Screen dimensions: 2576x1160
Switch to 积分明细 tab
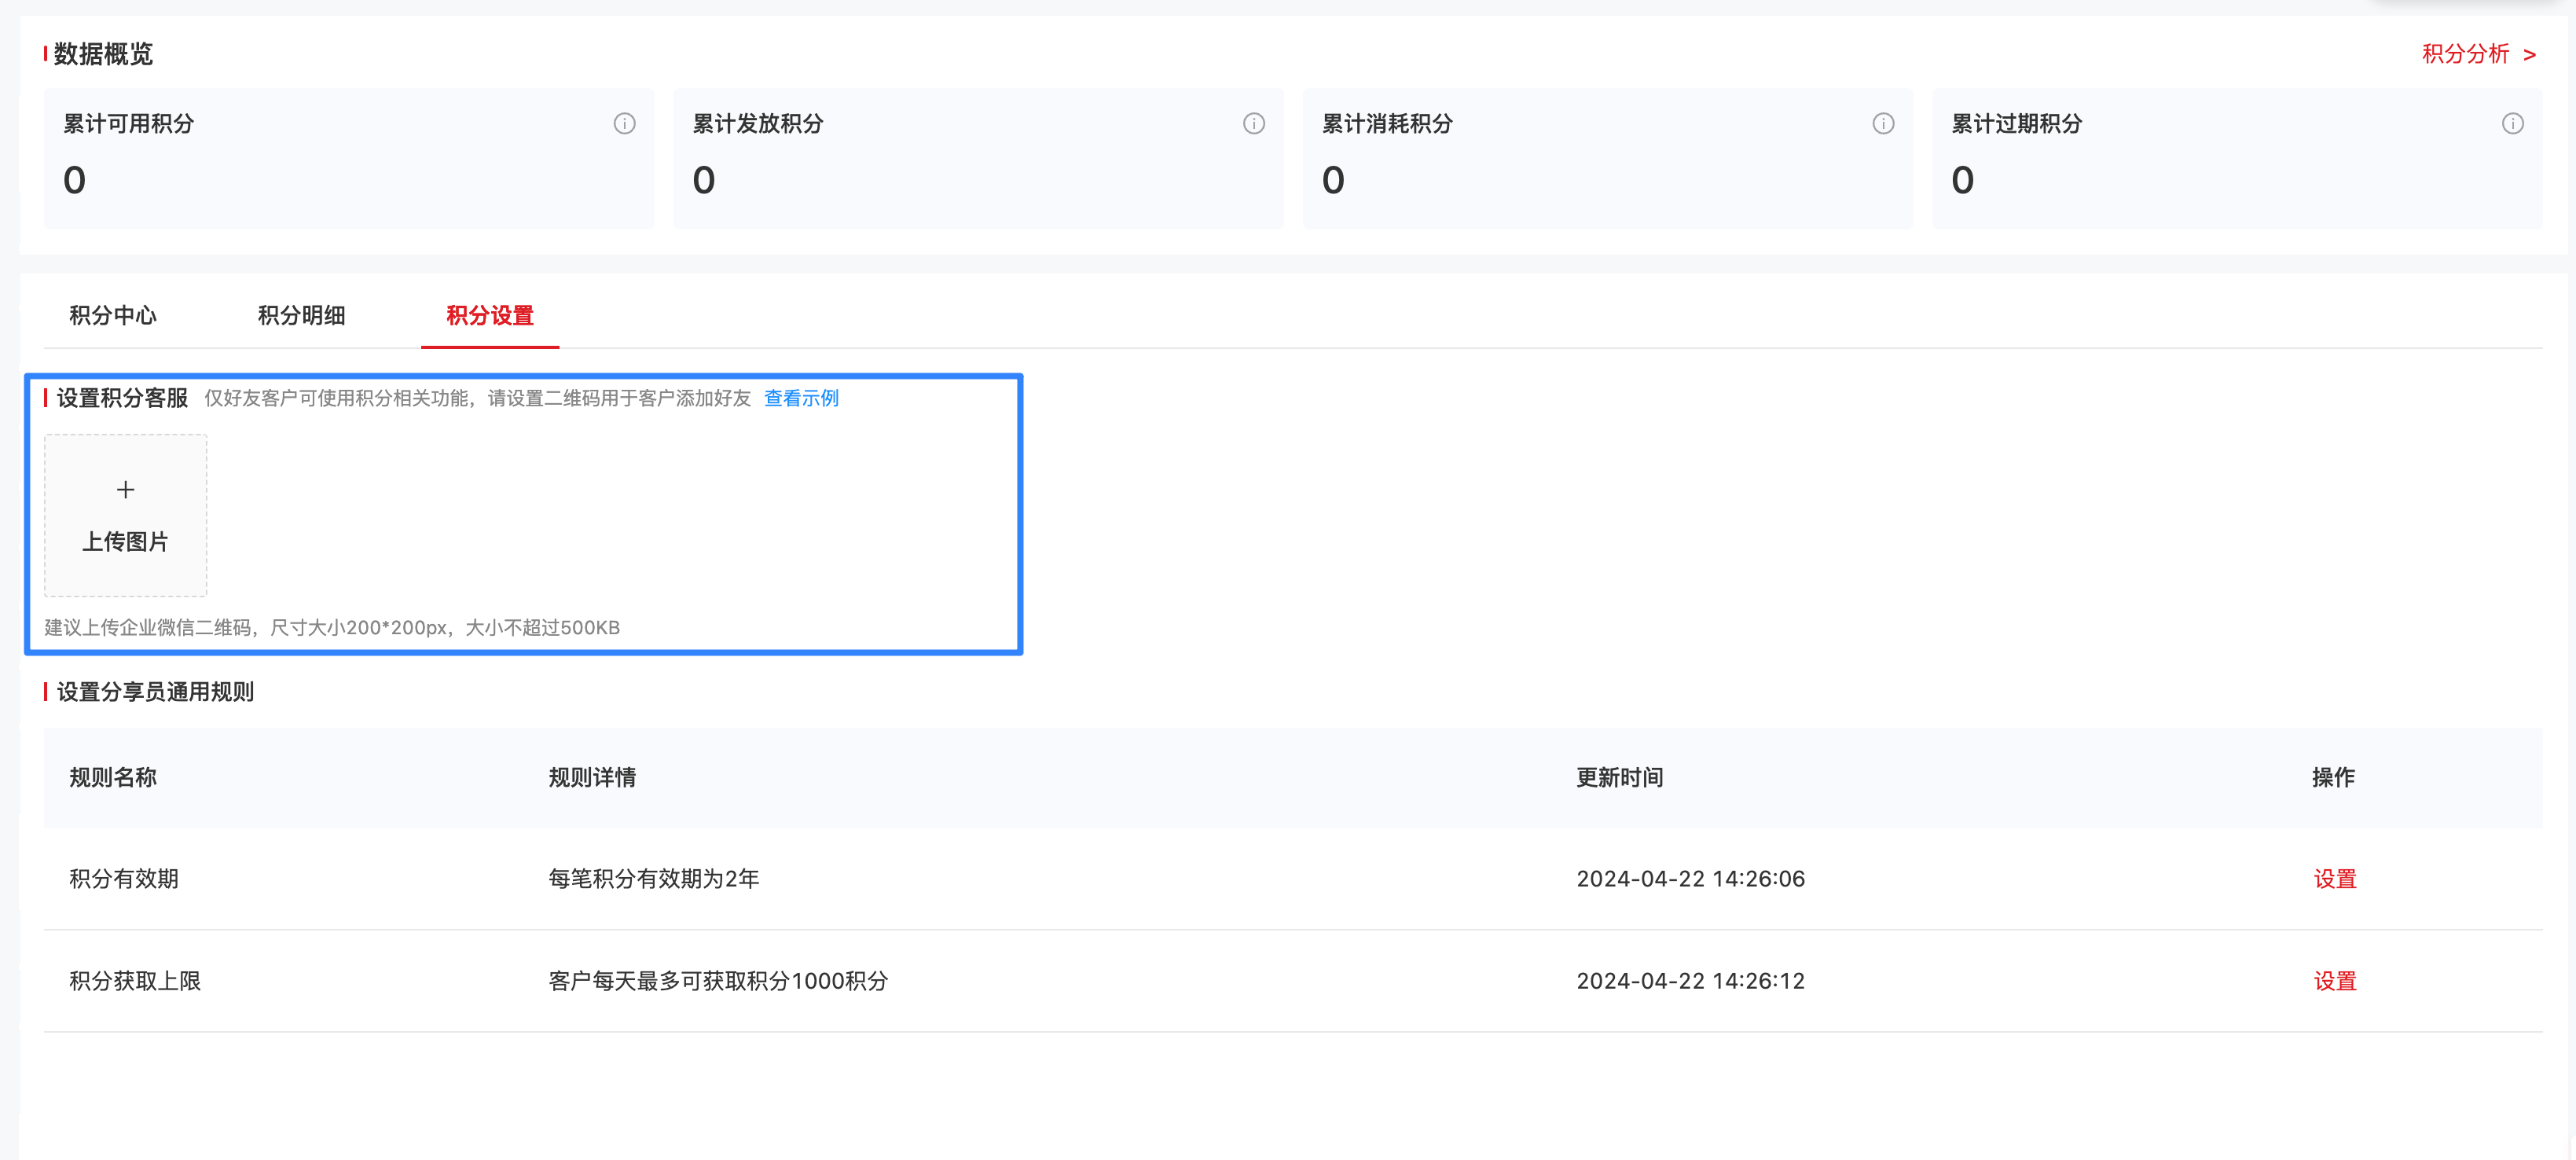coord(301,315)
